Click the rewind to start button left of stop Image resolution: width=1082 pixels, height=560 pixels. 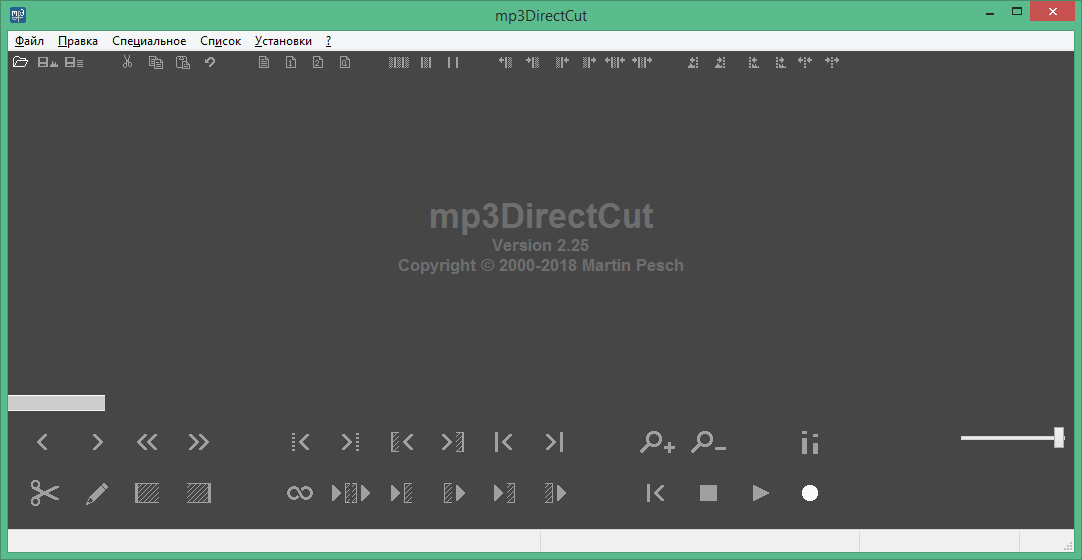click(655, 493)
